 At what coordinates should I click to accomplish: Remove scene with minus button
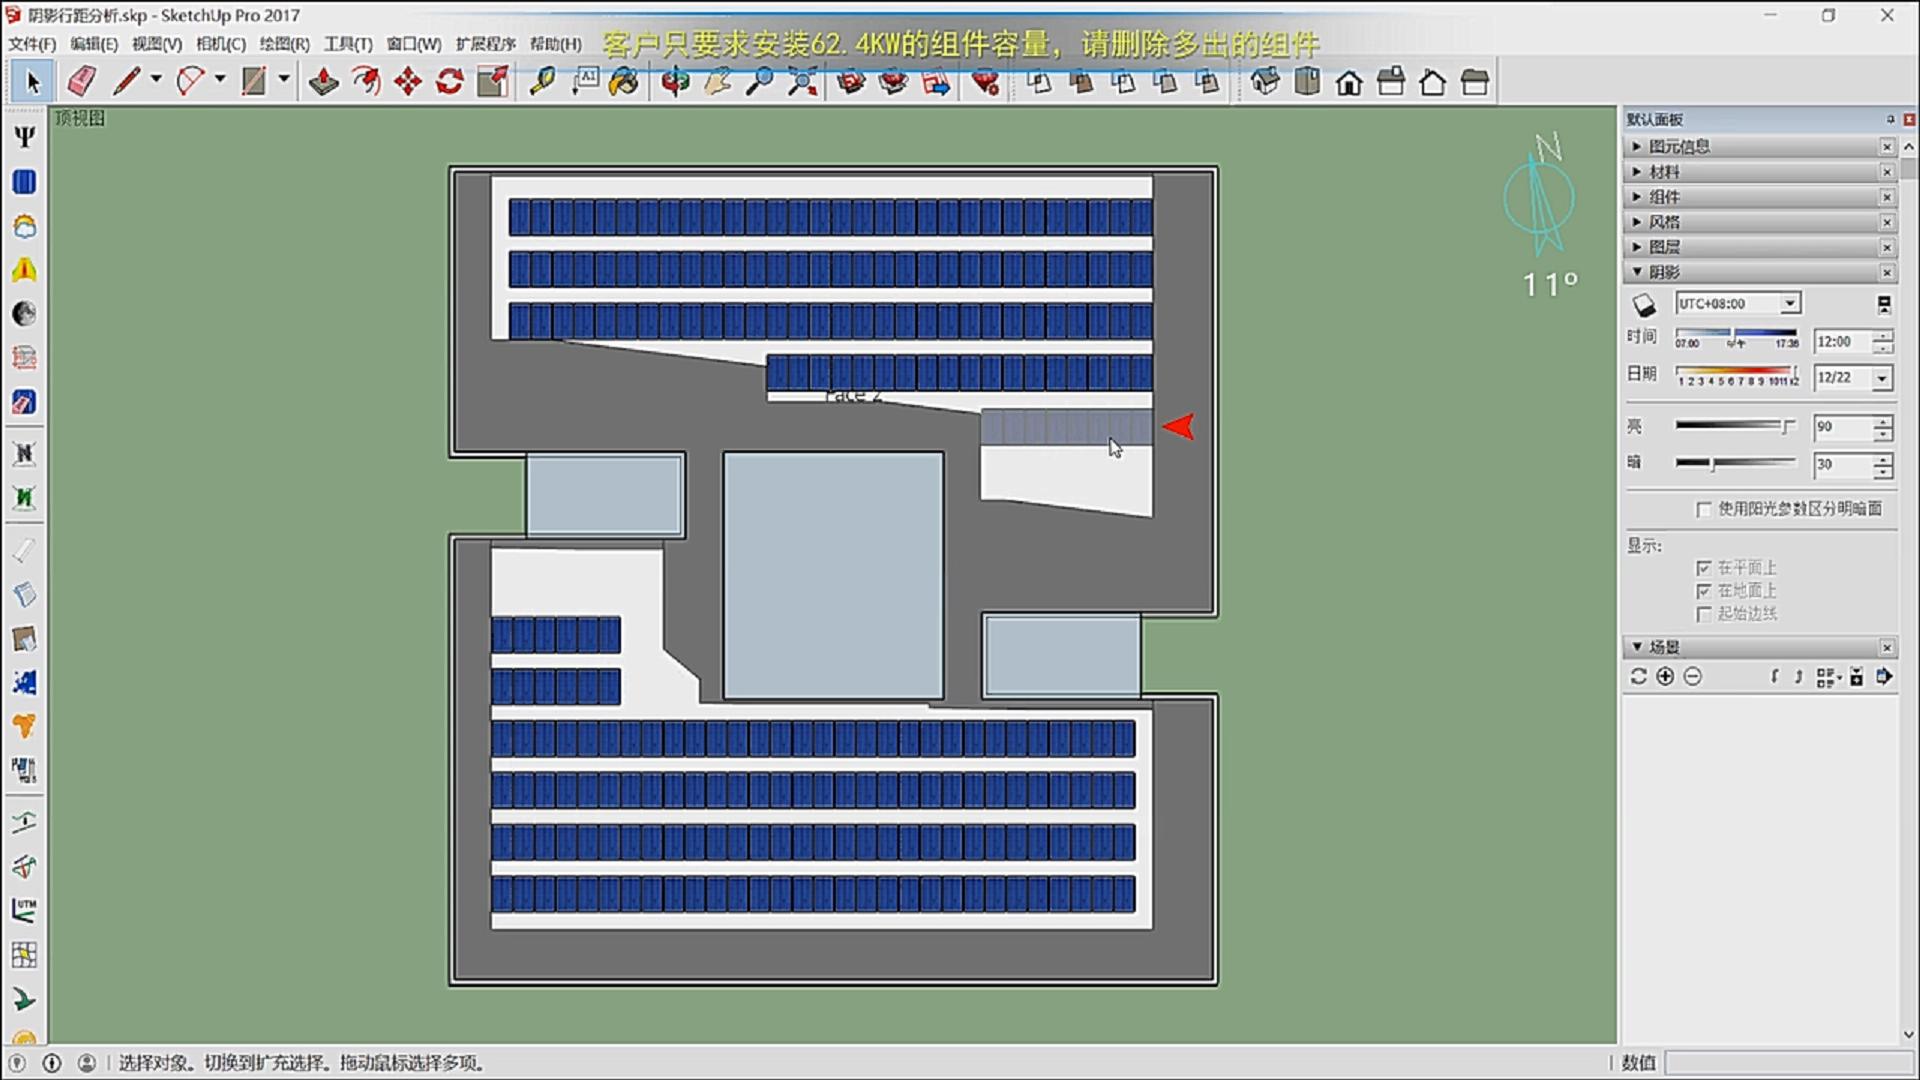click(1692, 677)
